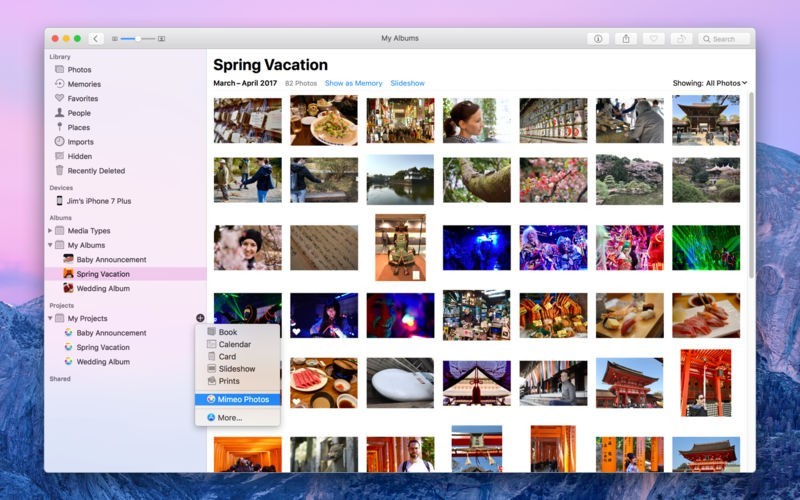Click the Info button in toolbar
800x500 pixels.
tap(598, 39)
